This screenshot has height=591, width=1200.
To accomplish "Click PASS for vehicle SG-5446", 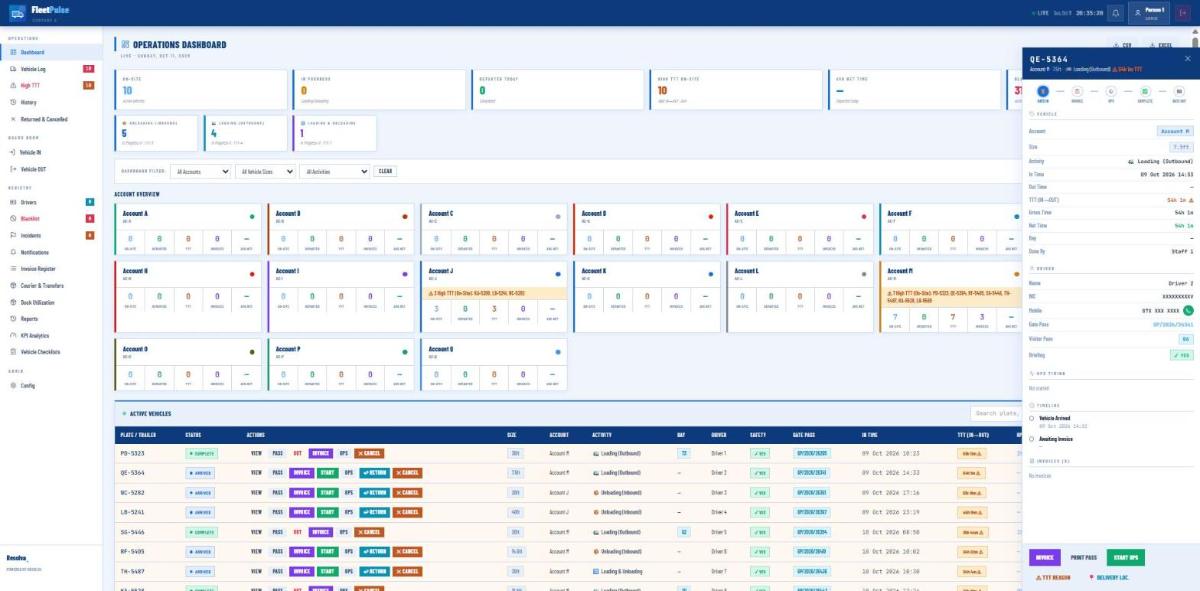I will [278, 531].
